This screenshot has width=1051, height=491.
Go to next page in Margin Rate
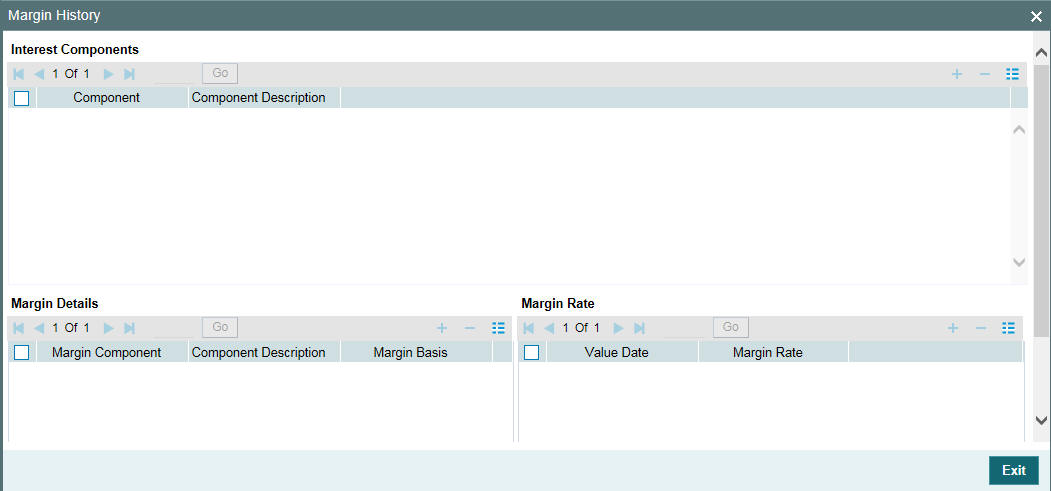[x=619, y=328]
